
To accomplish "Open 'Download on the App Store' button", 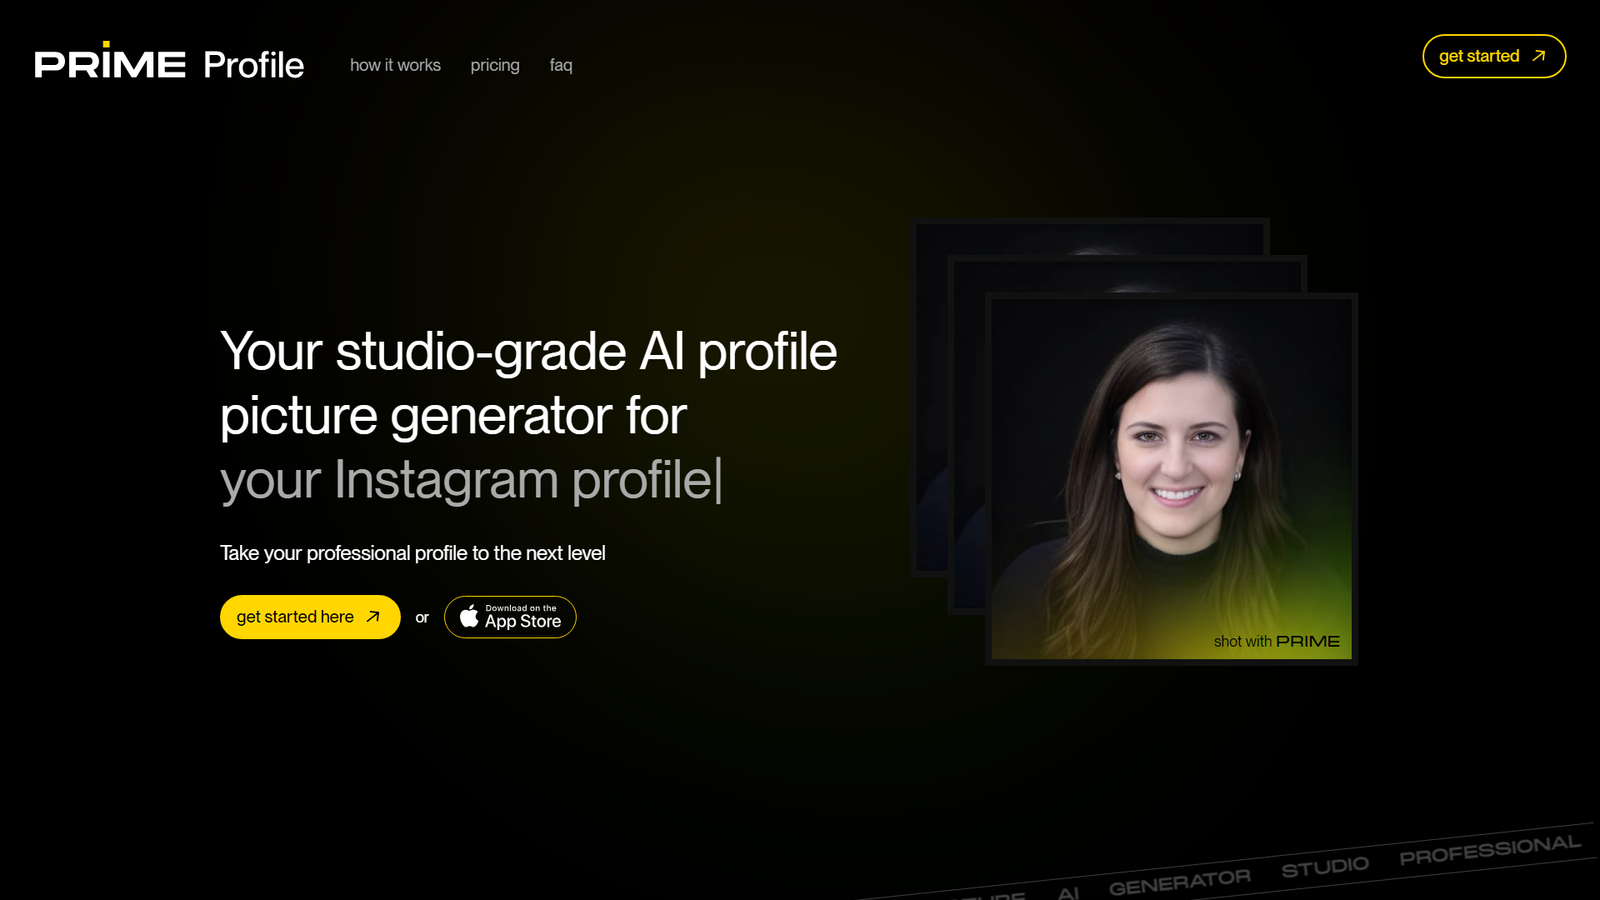I will tap(510, 617).
